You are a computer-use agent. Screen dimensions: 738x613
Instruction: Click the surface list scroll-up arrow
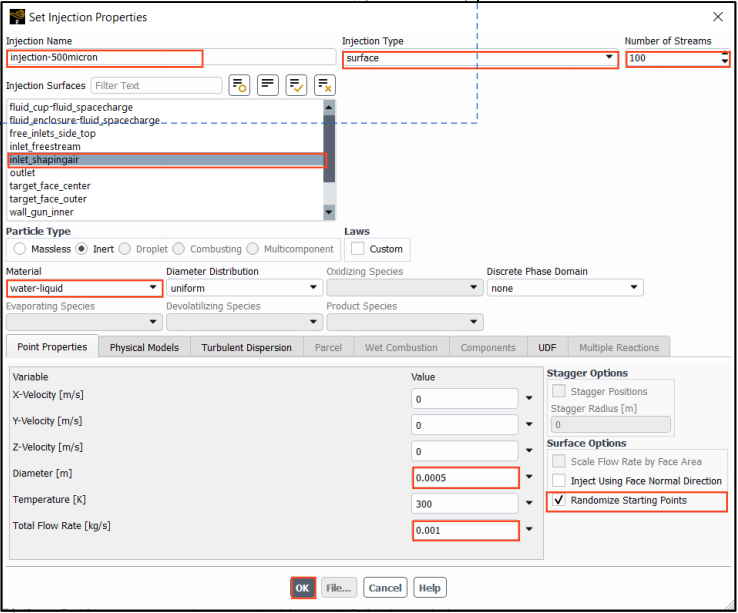[x=330, y=107]
